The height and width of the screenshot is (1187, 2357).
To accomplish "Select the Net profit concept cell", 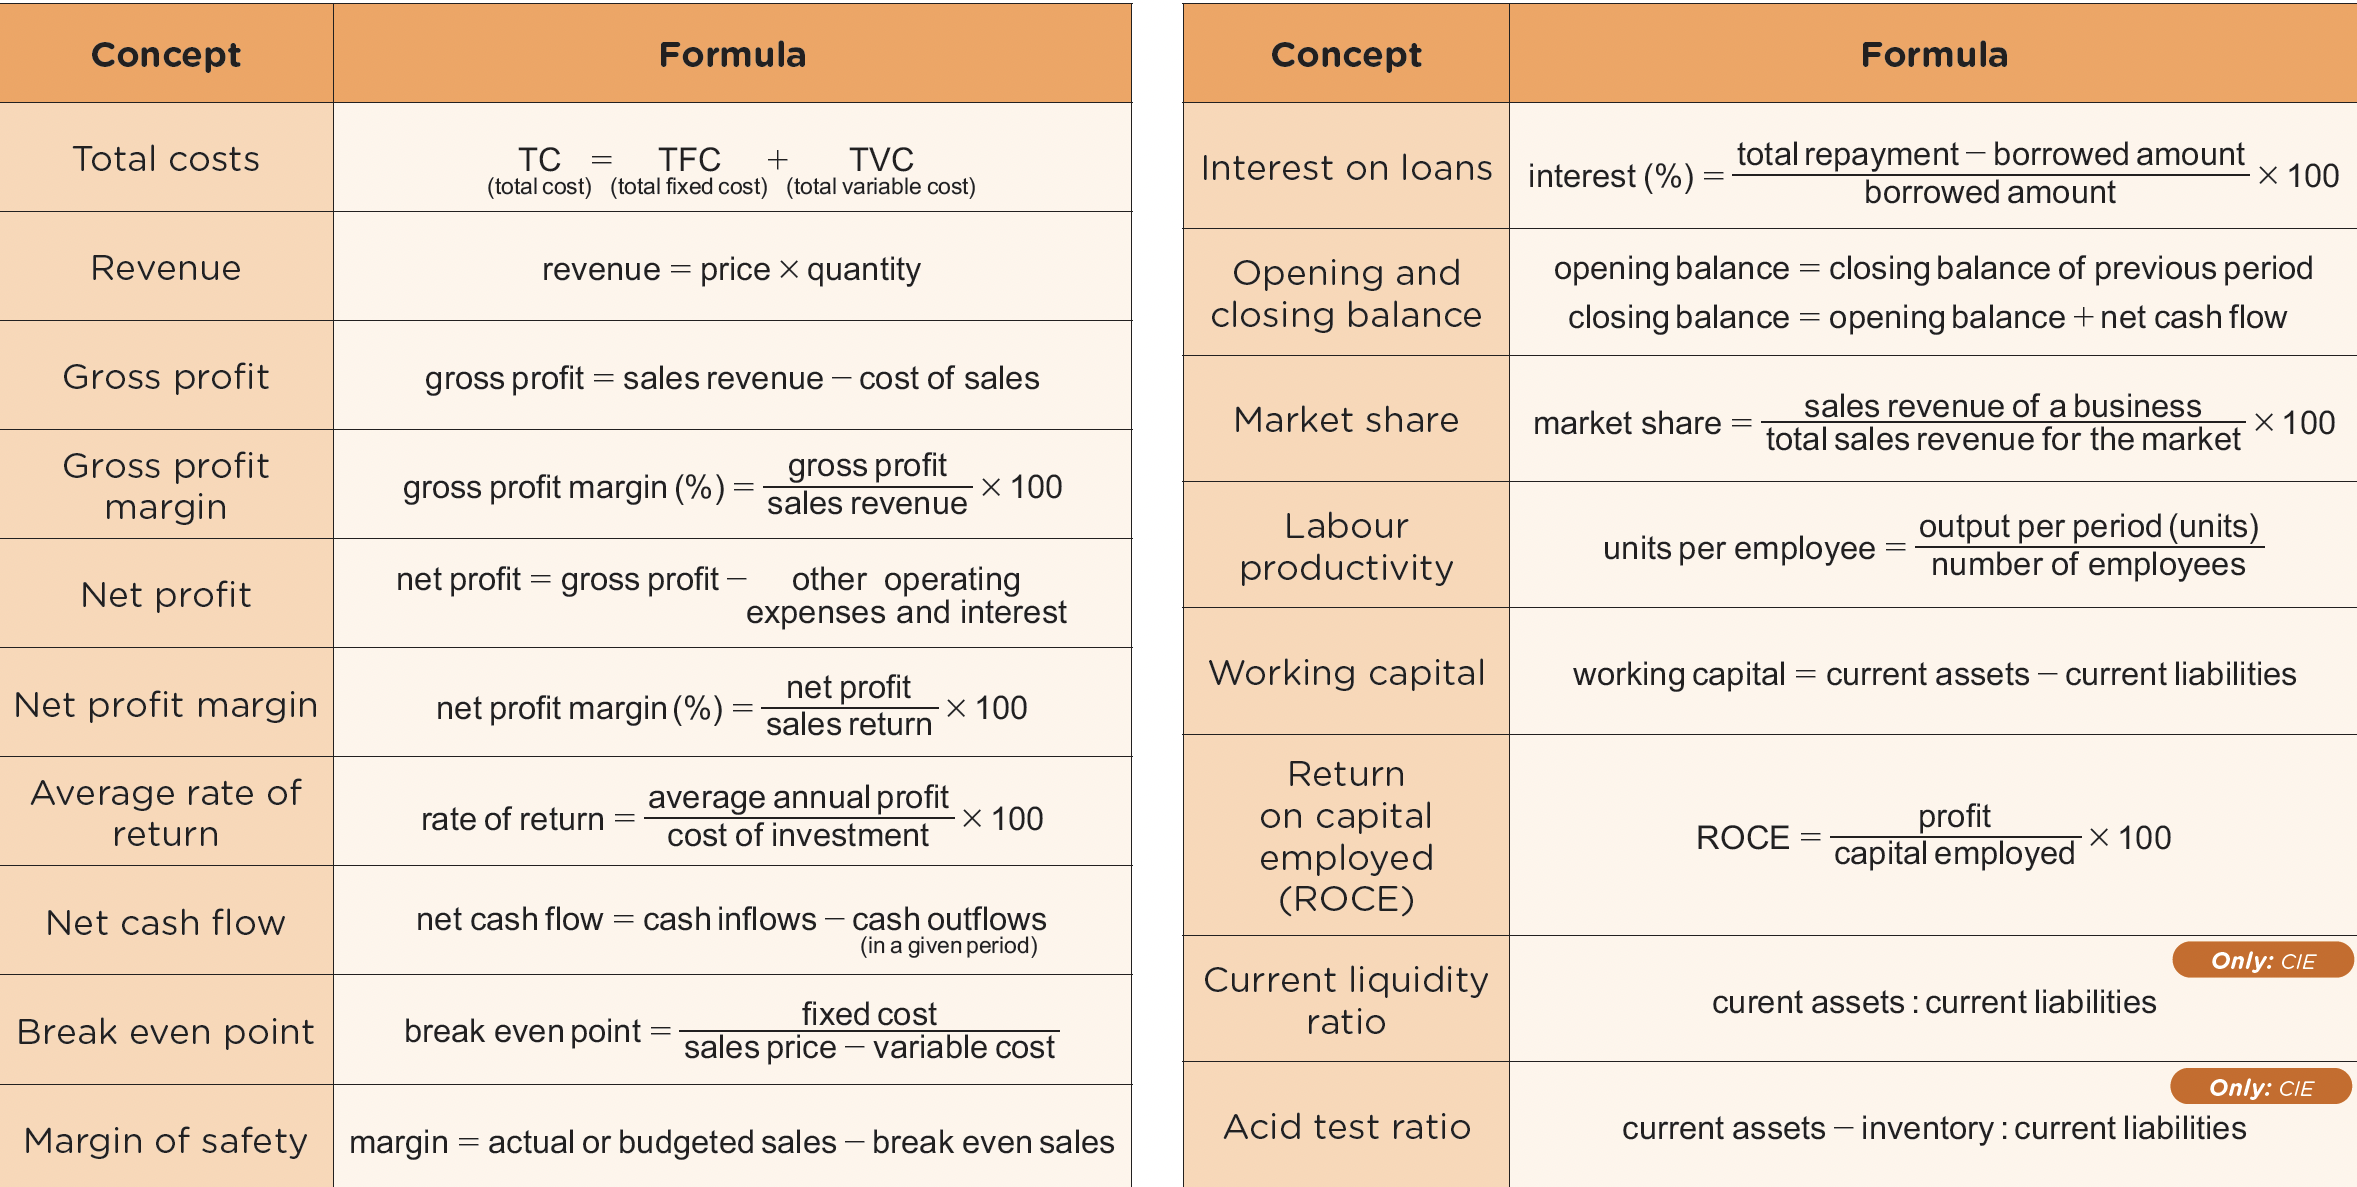I will (166, 595).
